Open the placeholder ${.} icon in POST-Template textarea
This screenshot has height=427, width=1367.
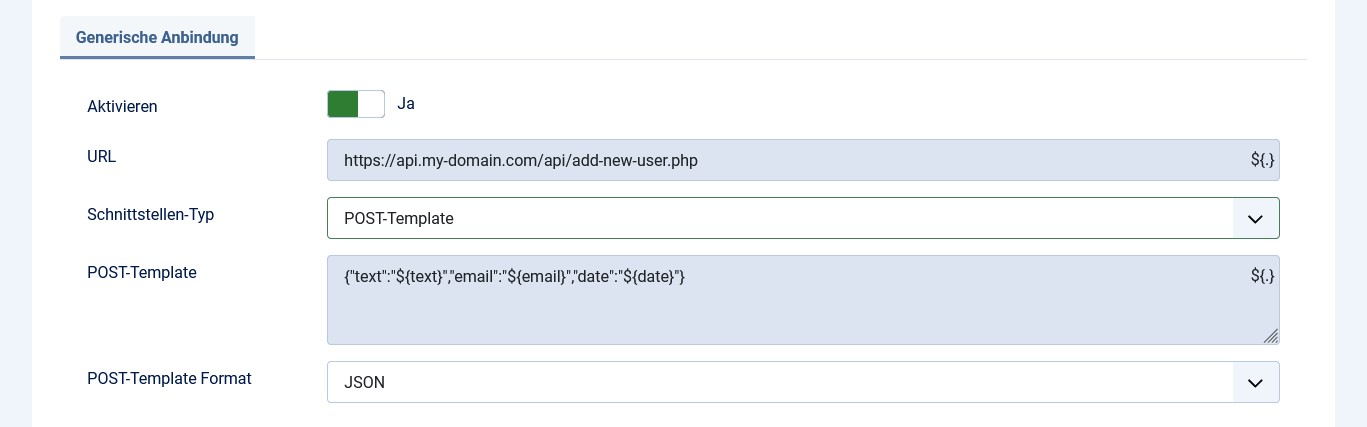[1262, 276]
